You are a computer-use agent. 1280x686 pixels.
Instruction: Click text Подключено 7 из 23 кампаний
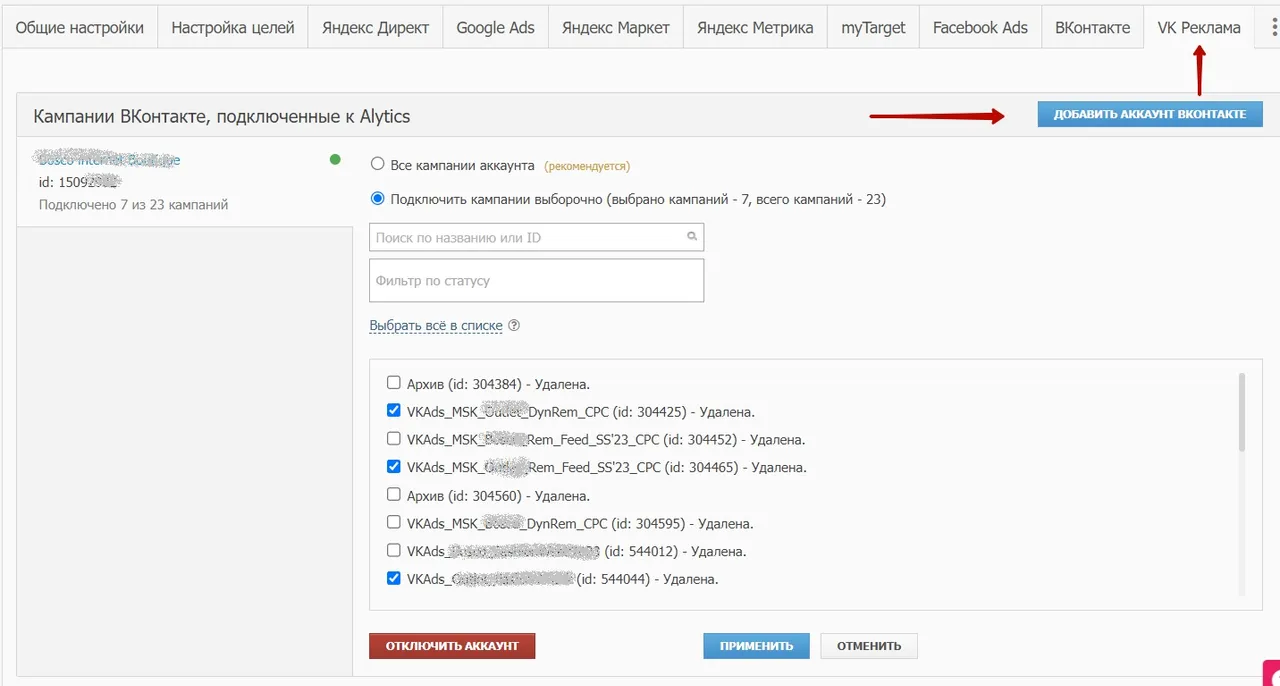133,204
